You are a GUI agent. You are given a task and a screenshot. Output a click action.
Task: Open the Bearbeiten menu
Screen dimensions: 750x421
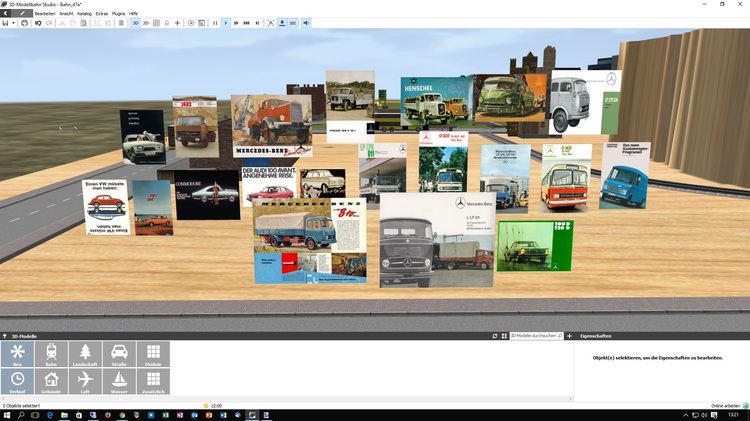point(45,13)
